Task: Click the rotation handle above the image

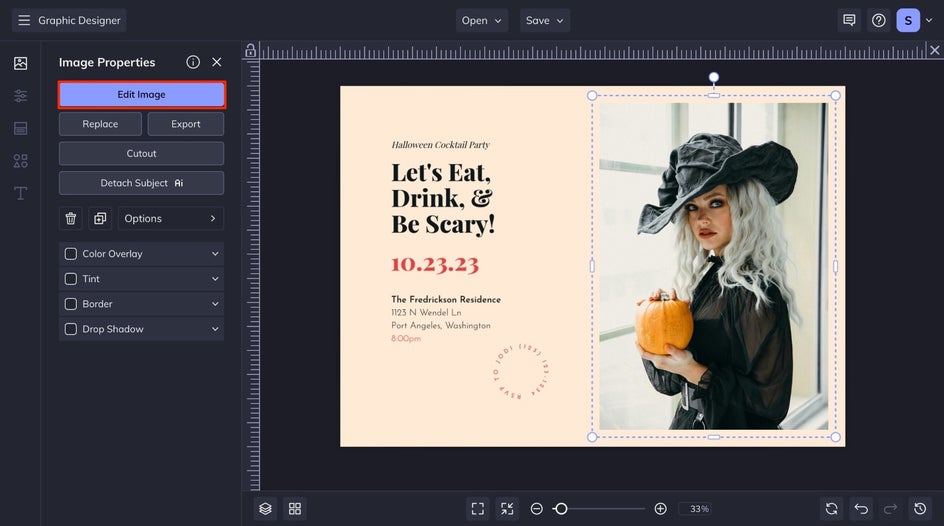Action: point(713,77)
